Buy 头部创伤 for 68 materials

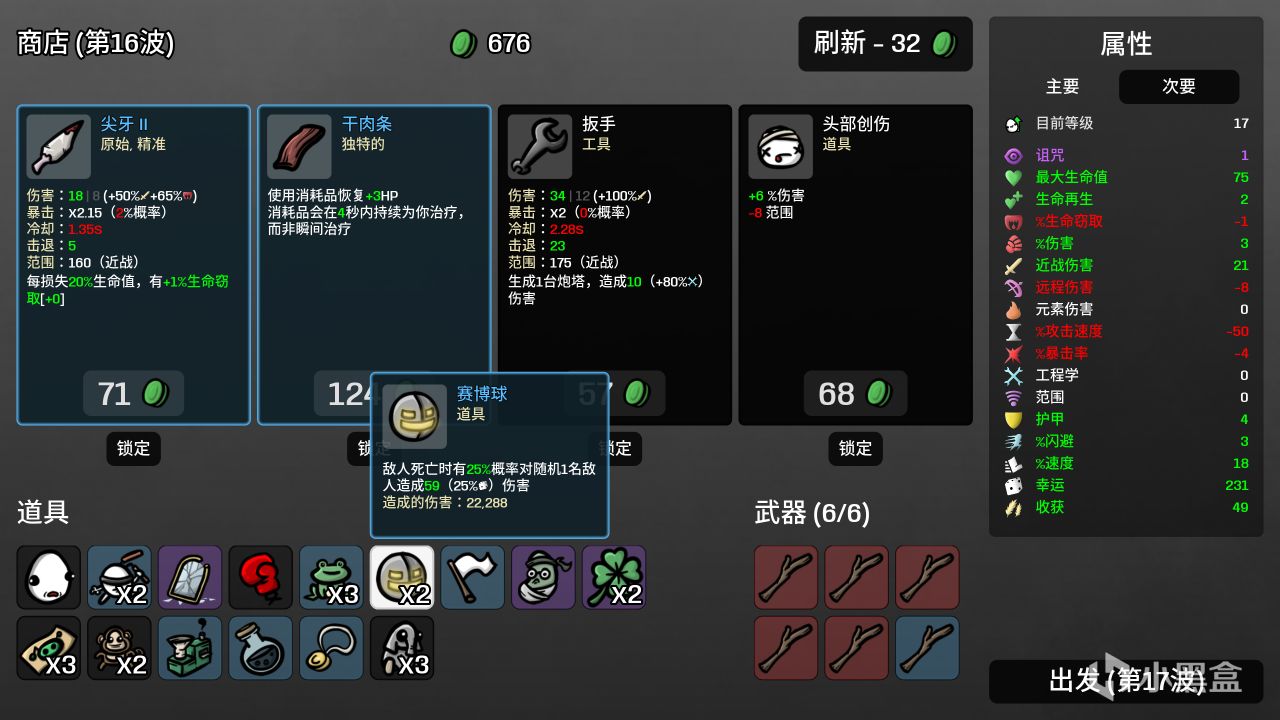coord(855,394)
